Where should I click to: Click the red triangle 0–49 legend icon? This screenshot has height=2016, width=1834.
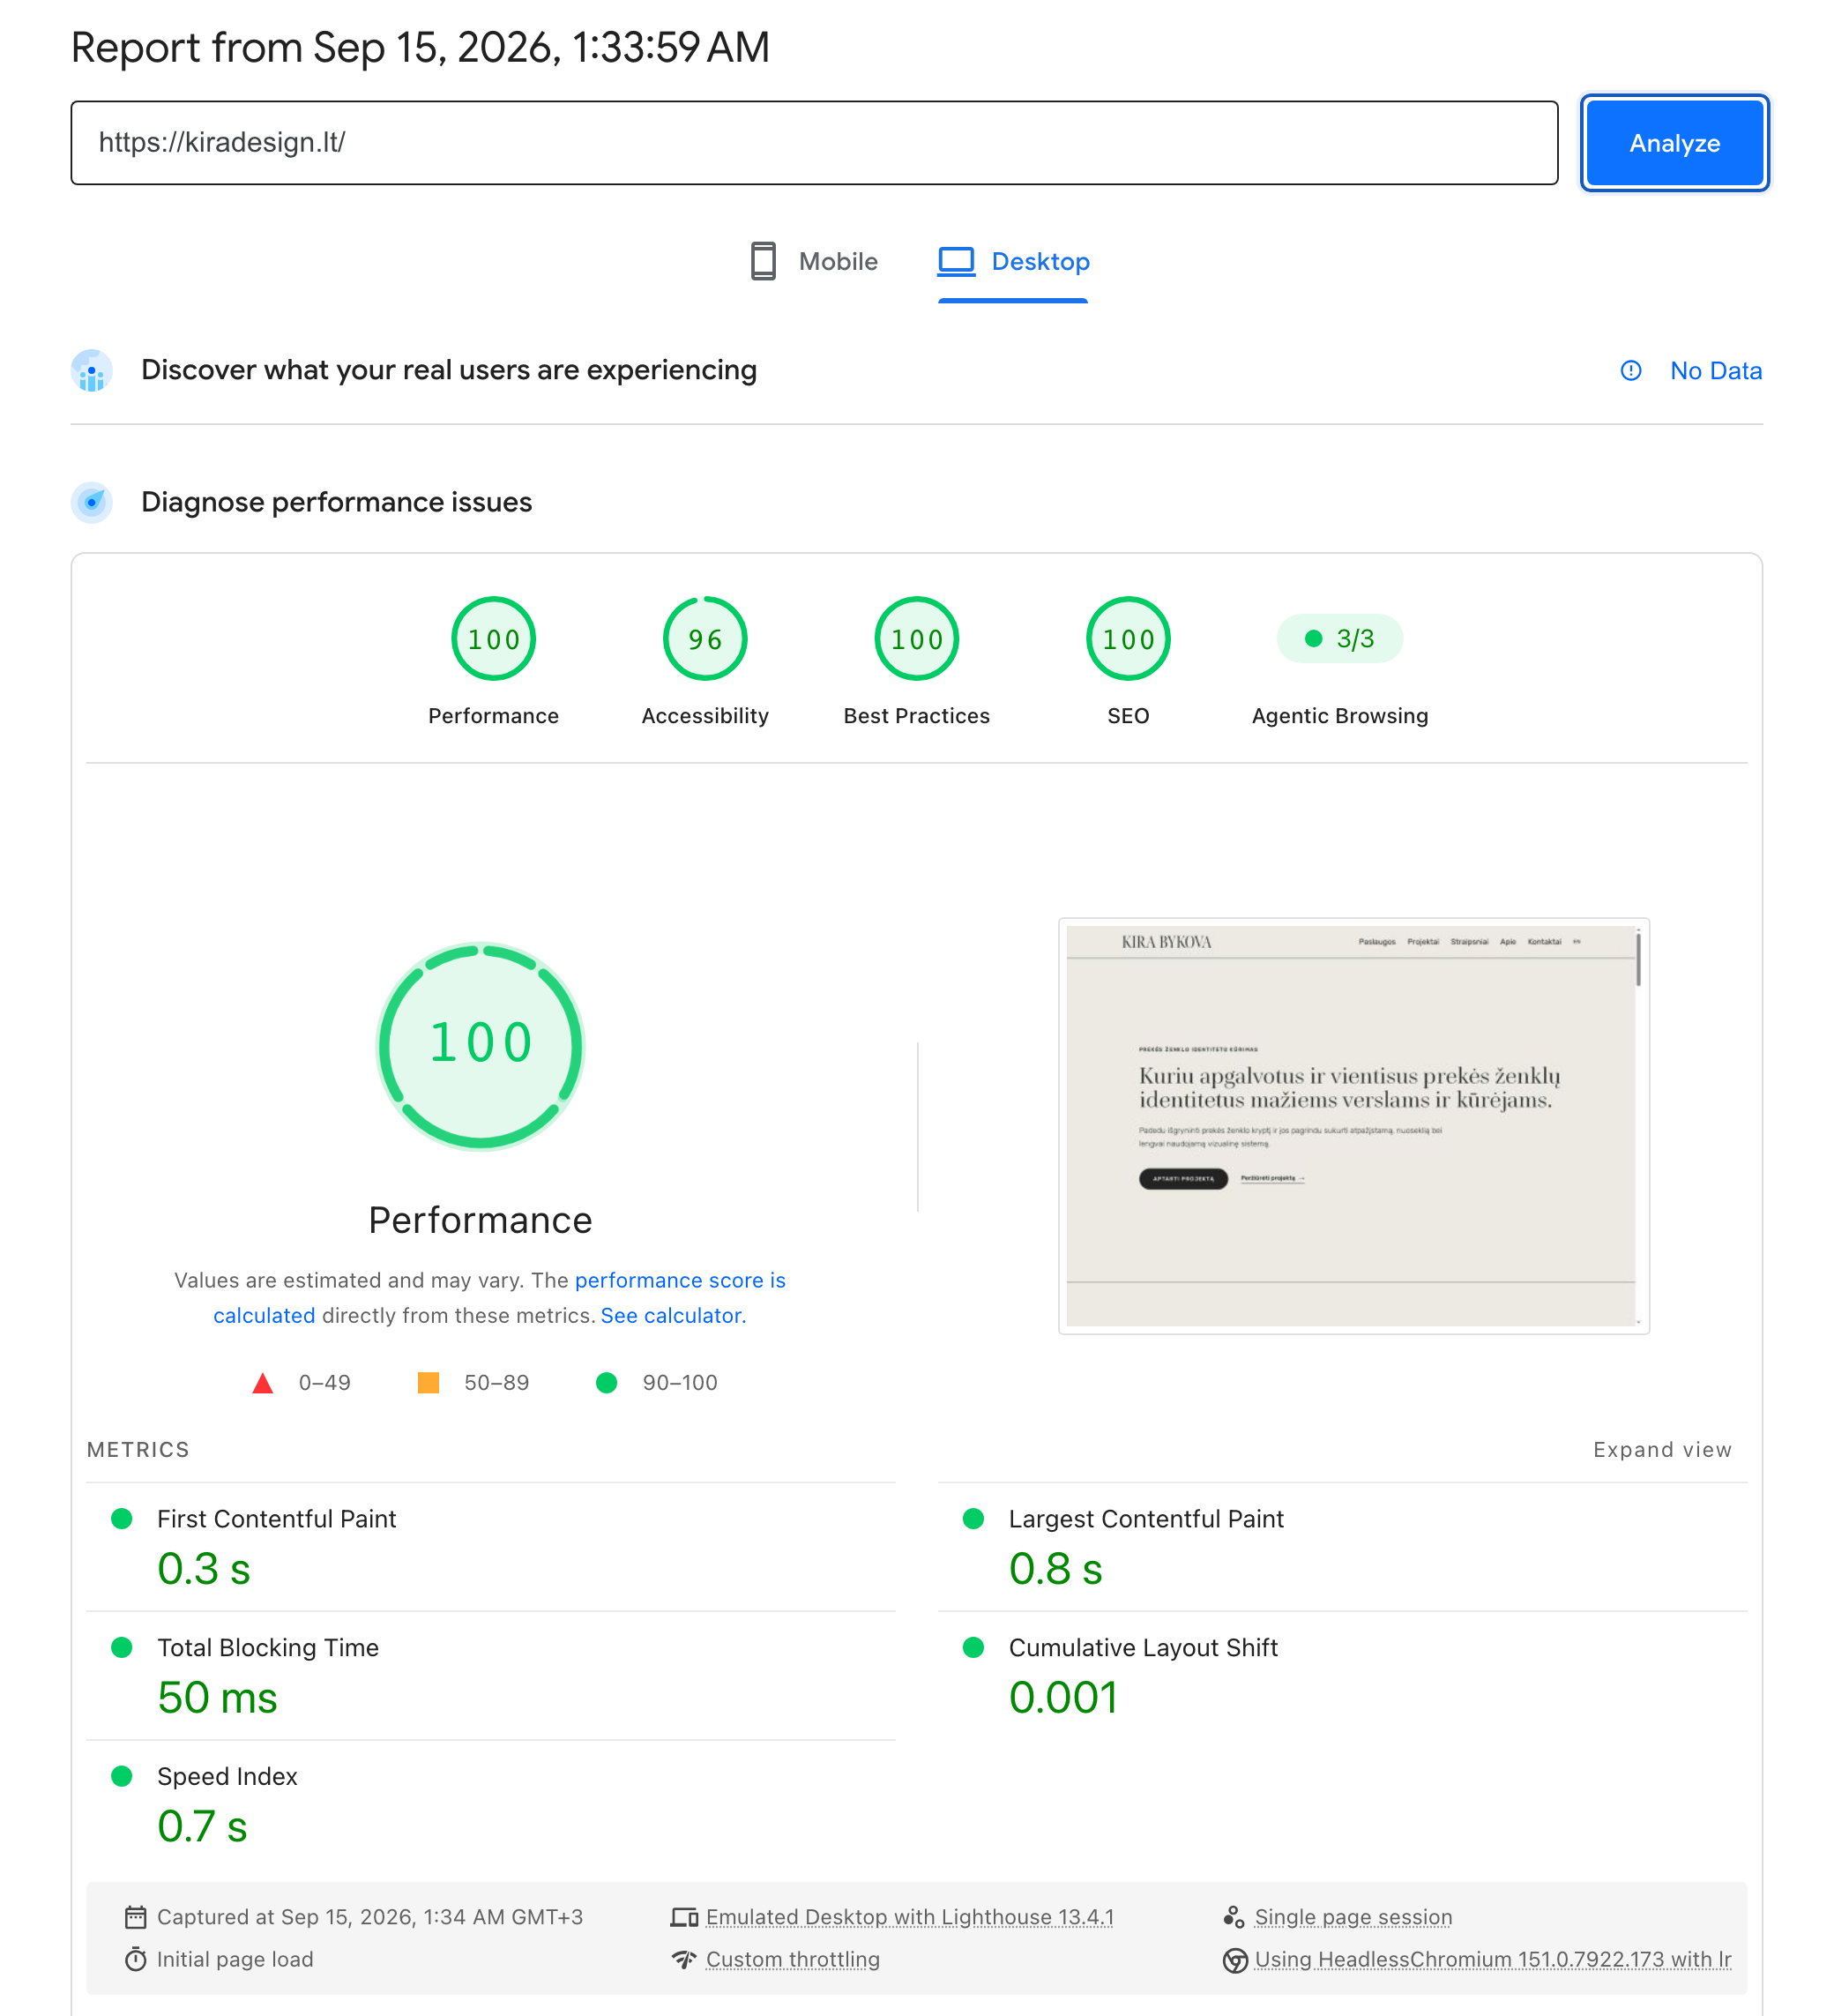262,1383
